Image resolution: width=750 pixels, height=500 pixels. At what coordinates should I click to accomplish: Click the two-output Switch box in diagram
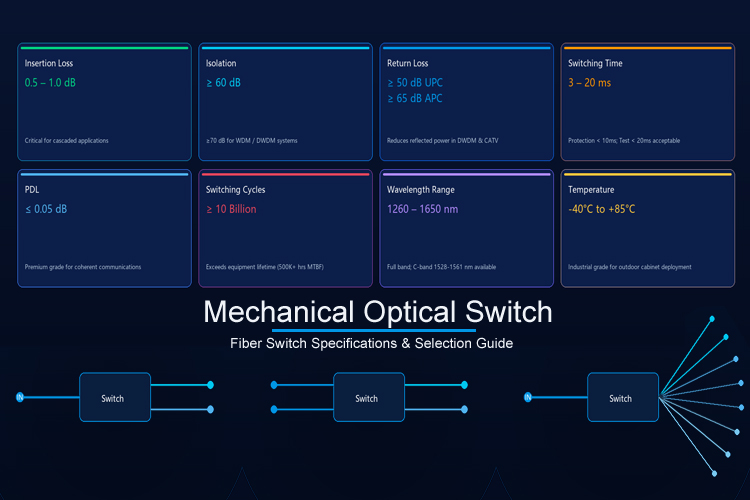[115, 397]
